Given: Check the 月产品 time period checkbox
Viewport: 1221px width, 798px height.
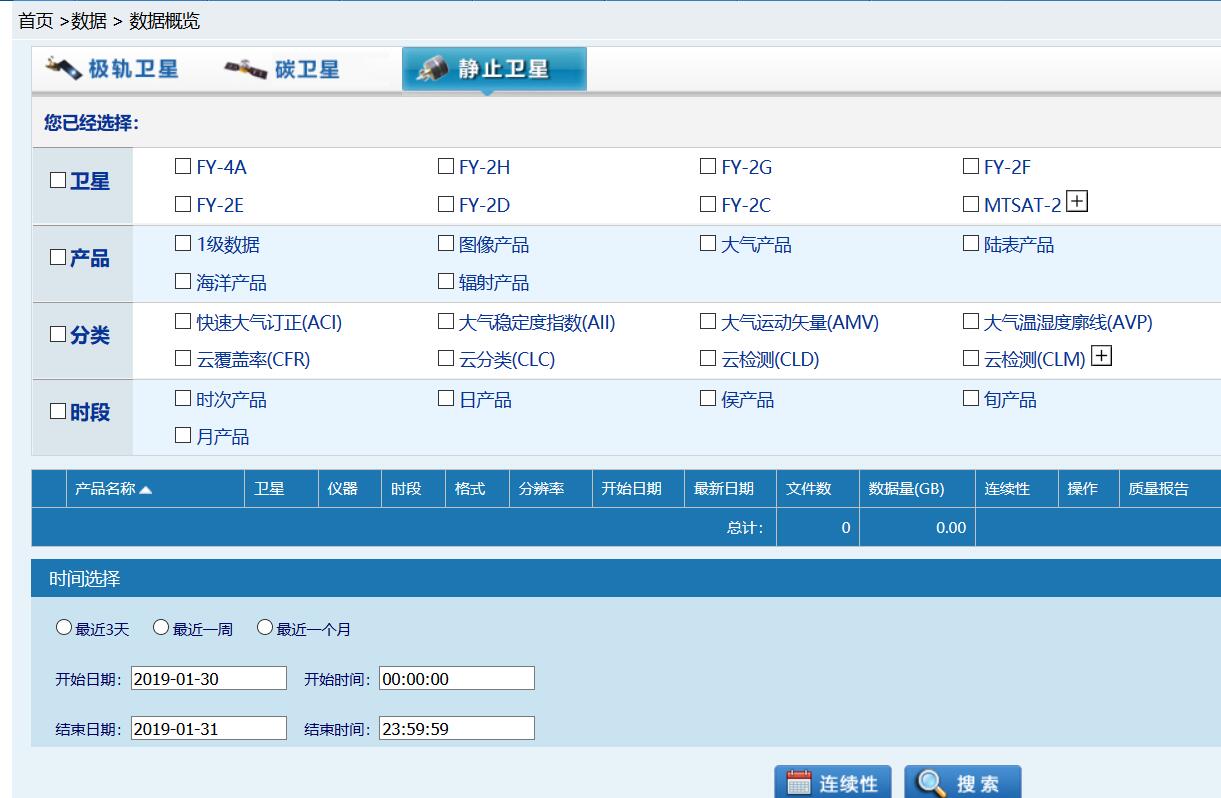Looking at the screenshot, I should pos(183,436).
